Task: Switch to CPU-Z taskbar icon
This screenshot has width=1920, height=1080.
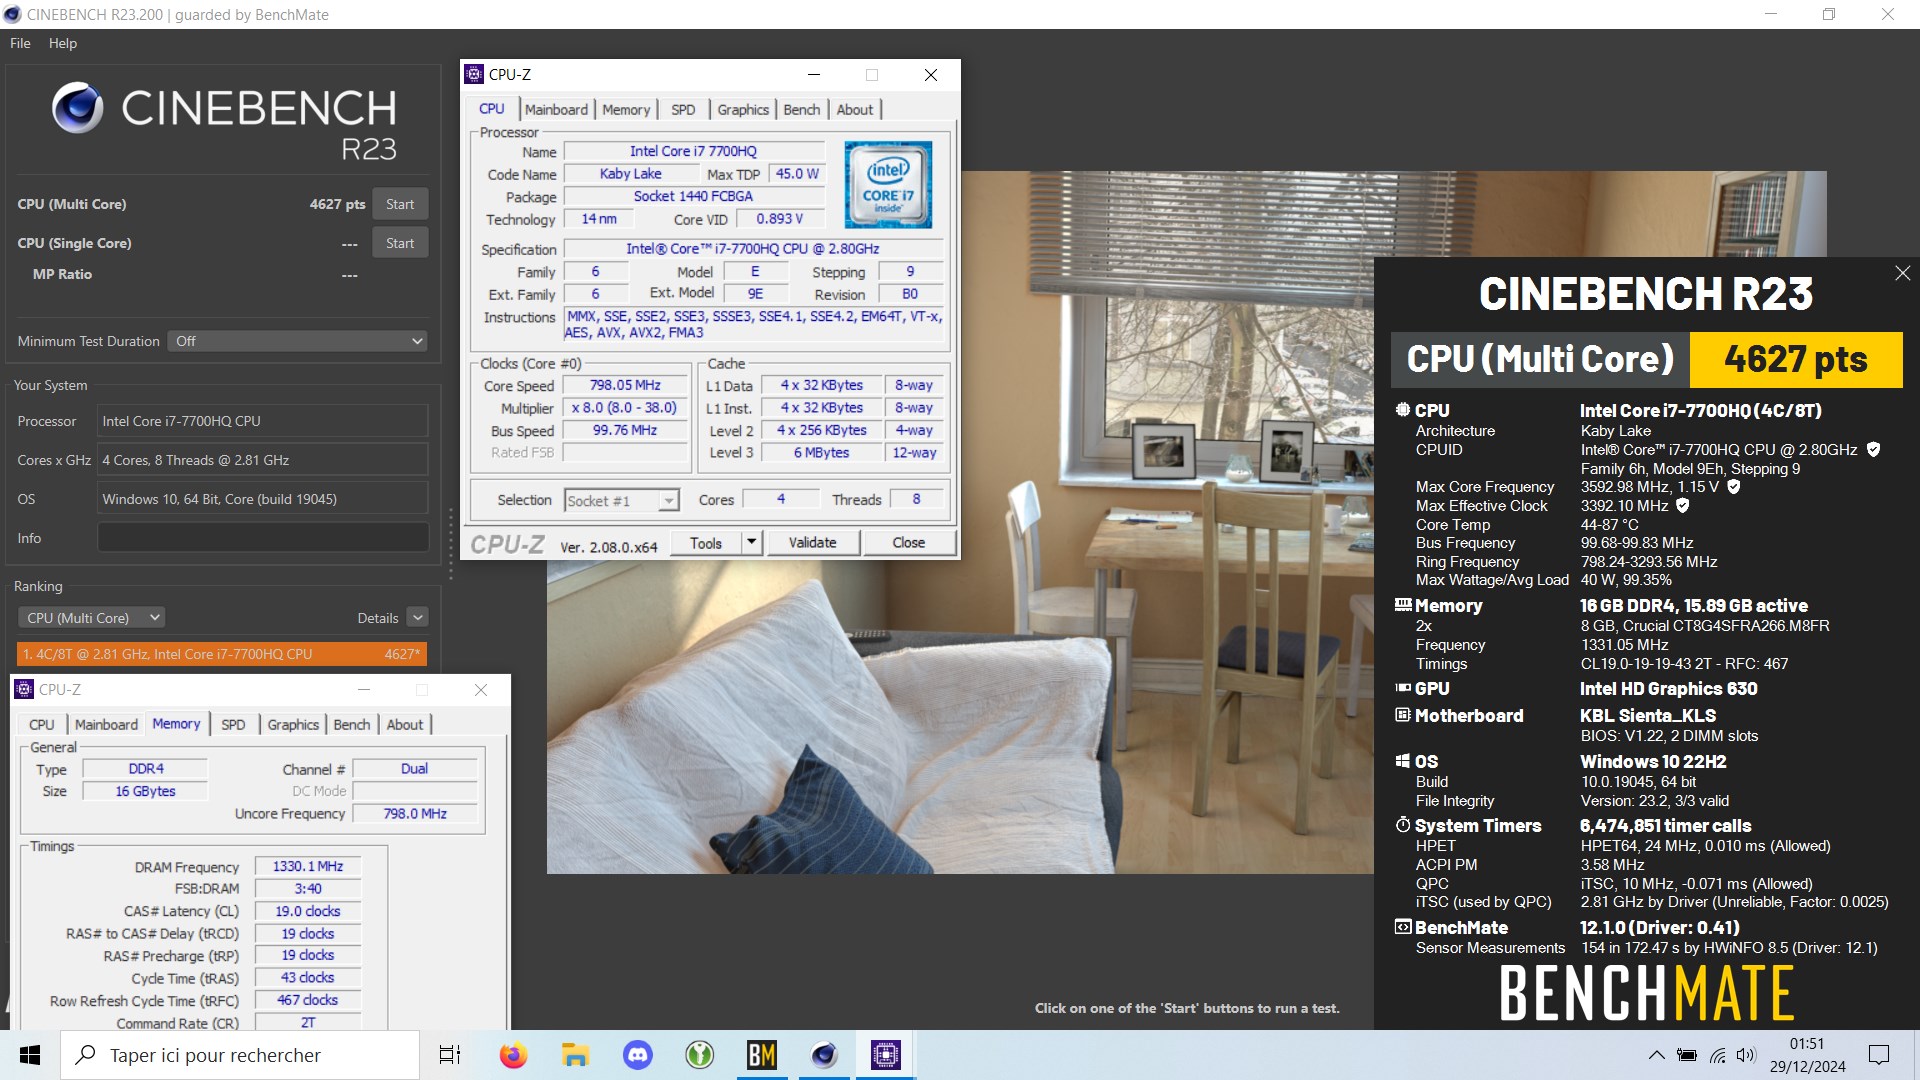Action: pos(886,1055)
